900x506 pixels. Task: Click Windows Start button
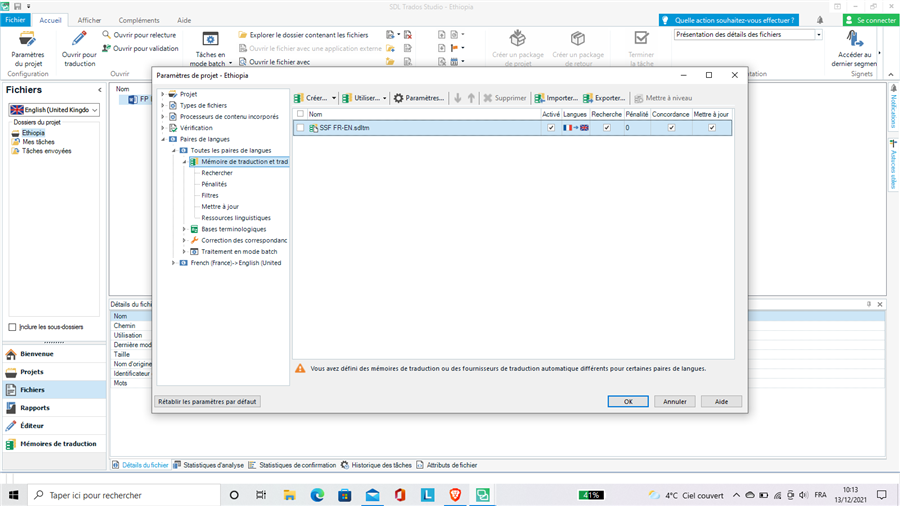point(13,495)
